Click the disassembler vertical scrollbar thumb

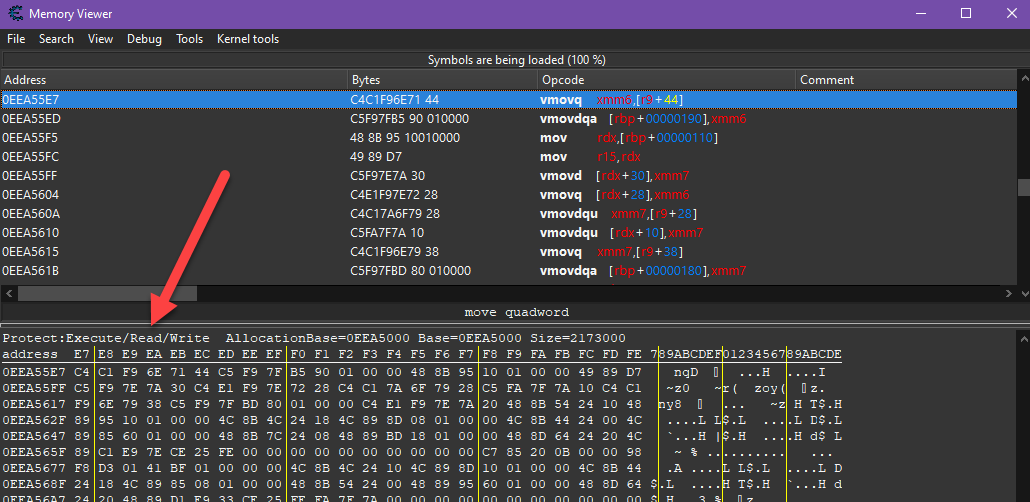pos(1023,187)
